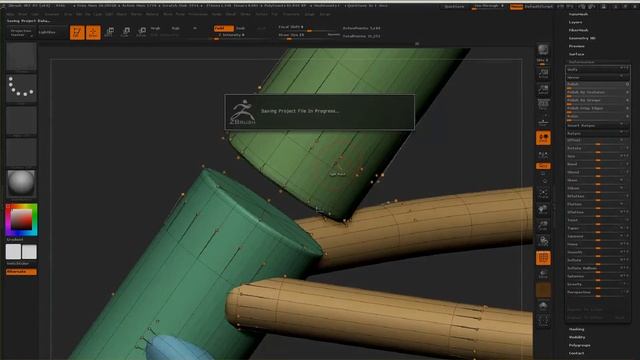Click the Xpose icon at right shelf bottom
The height and width of the screenshot is (360, 640).
click(543, 321)
